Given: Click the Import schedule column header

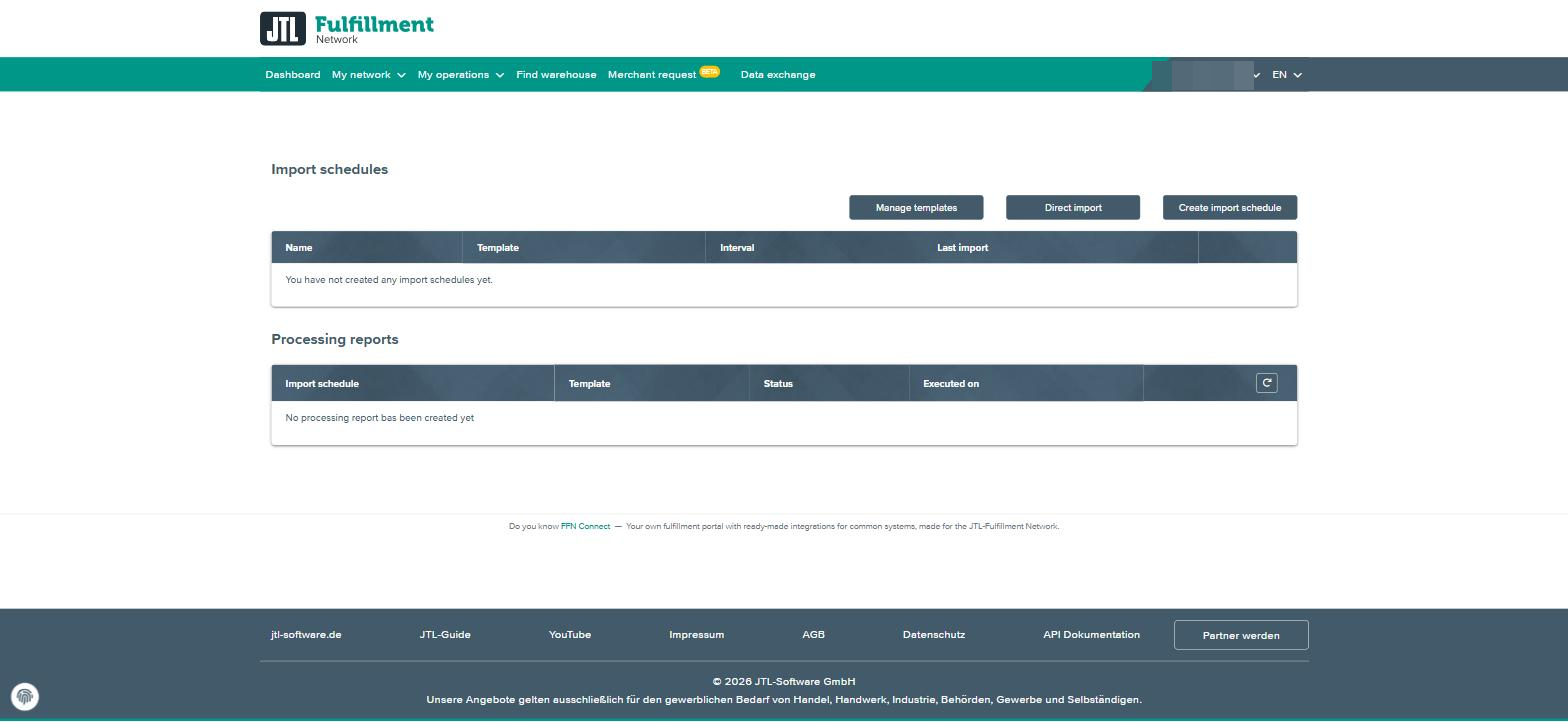Looking at the screenshot, I should pos(322,384).
